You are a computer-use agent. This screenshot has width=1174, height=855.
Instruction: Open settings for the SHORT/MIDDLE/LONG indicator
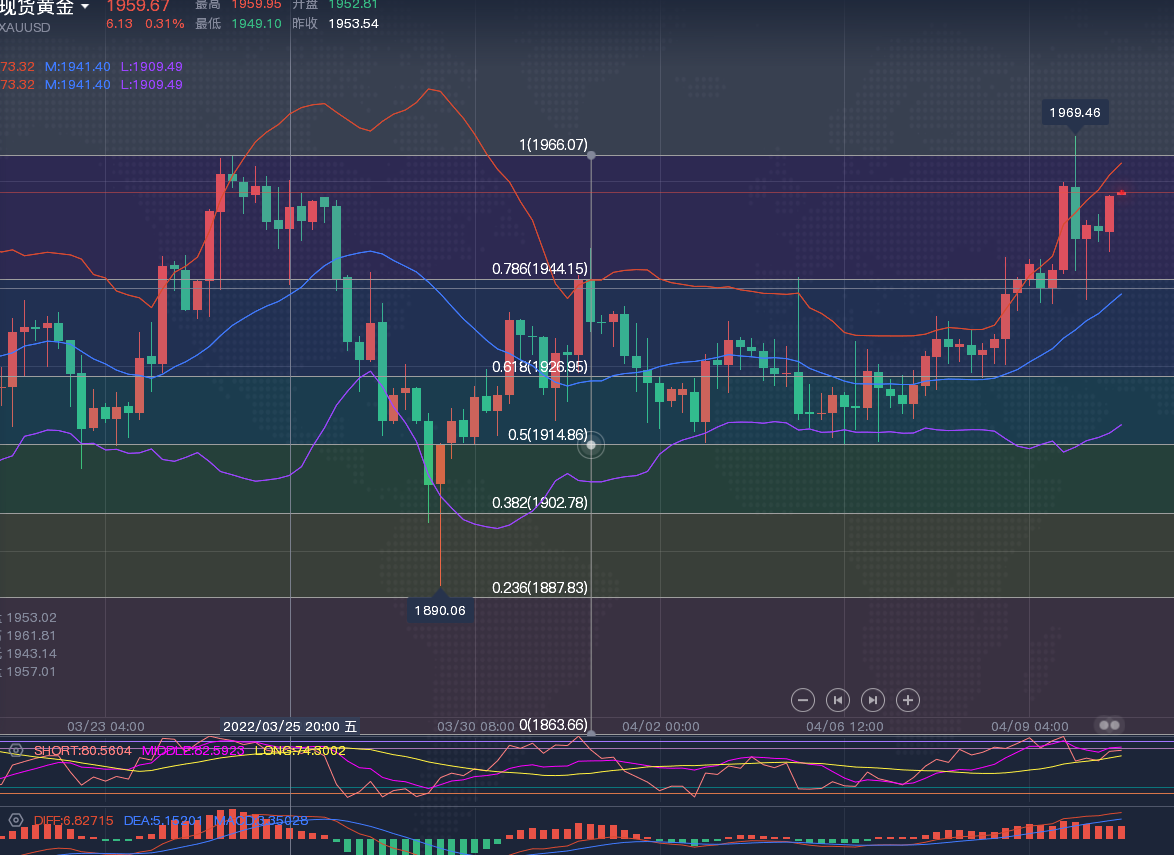pos(16,750)
